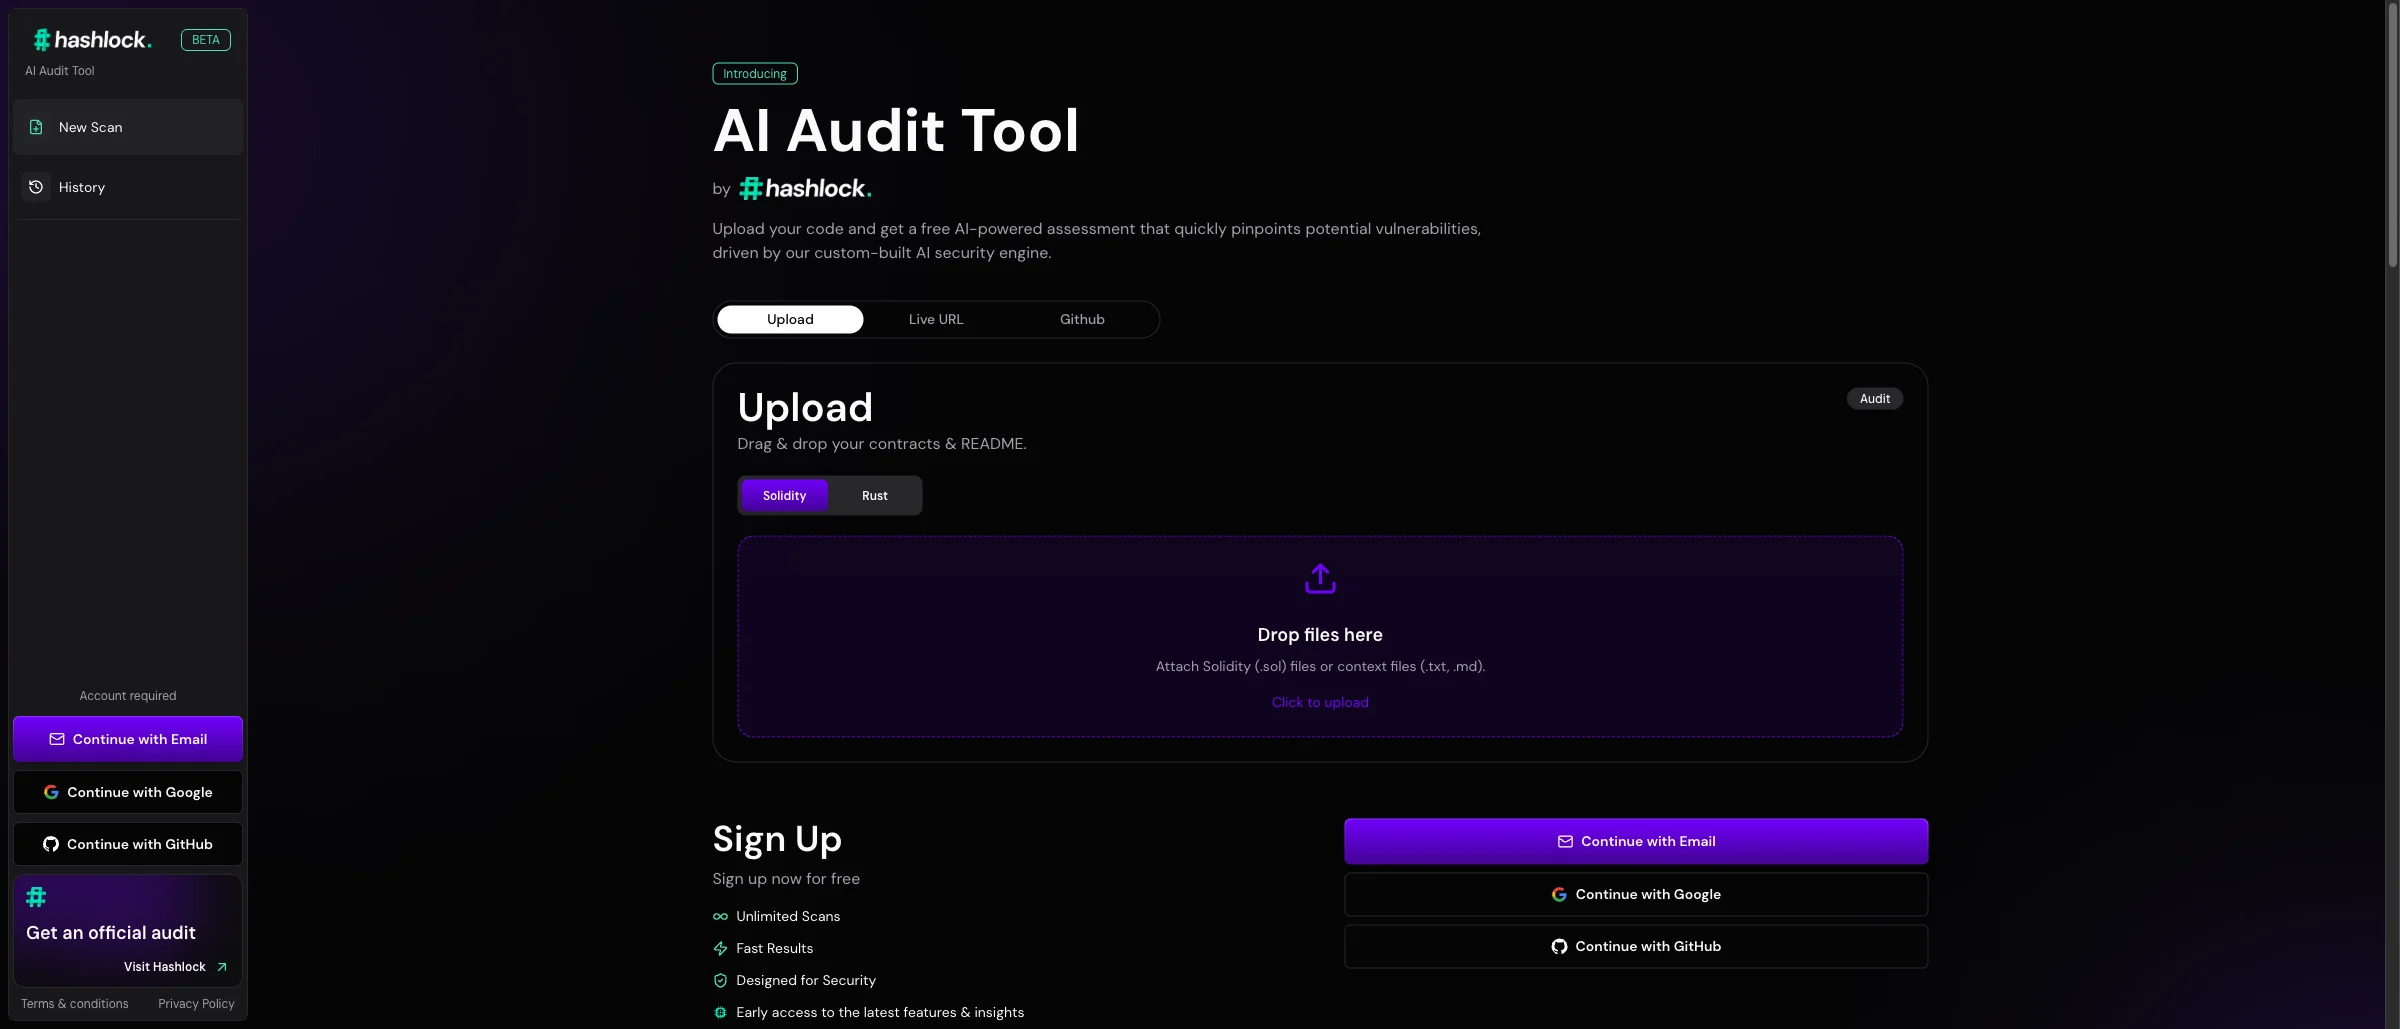
Task: Select the Solidity language option
Action: pos(784,495)
